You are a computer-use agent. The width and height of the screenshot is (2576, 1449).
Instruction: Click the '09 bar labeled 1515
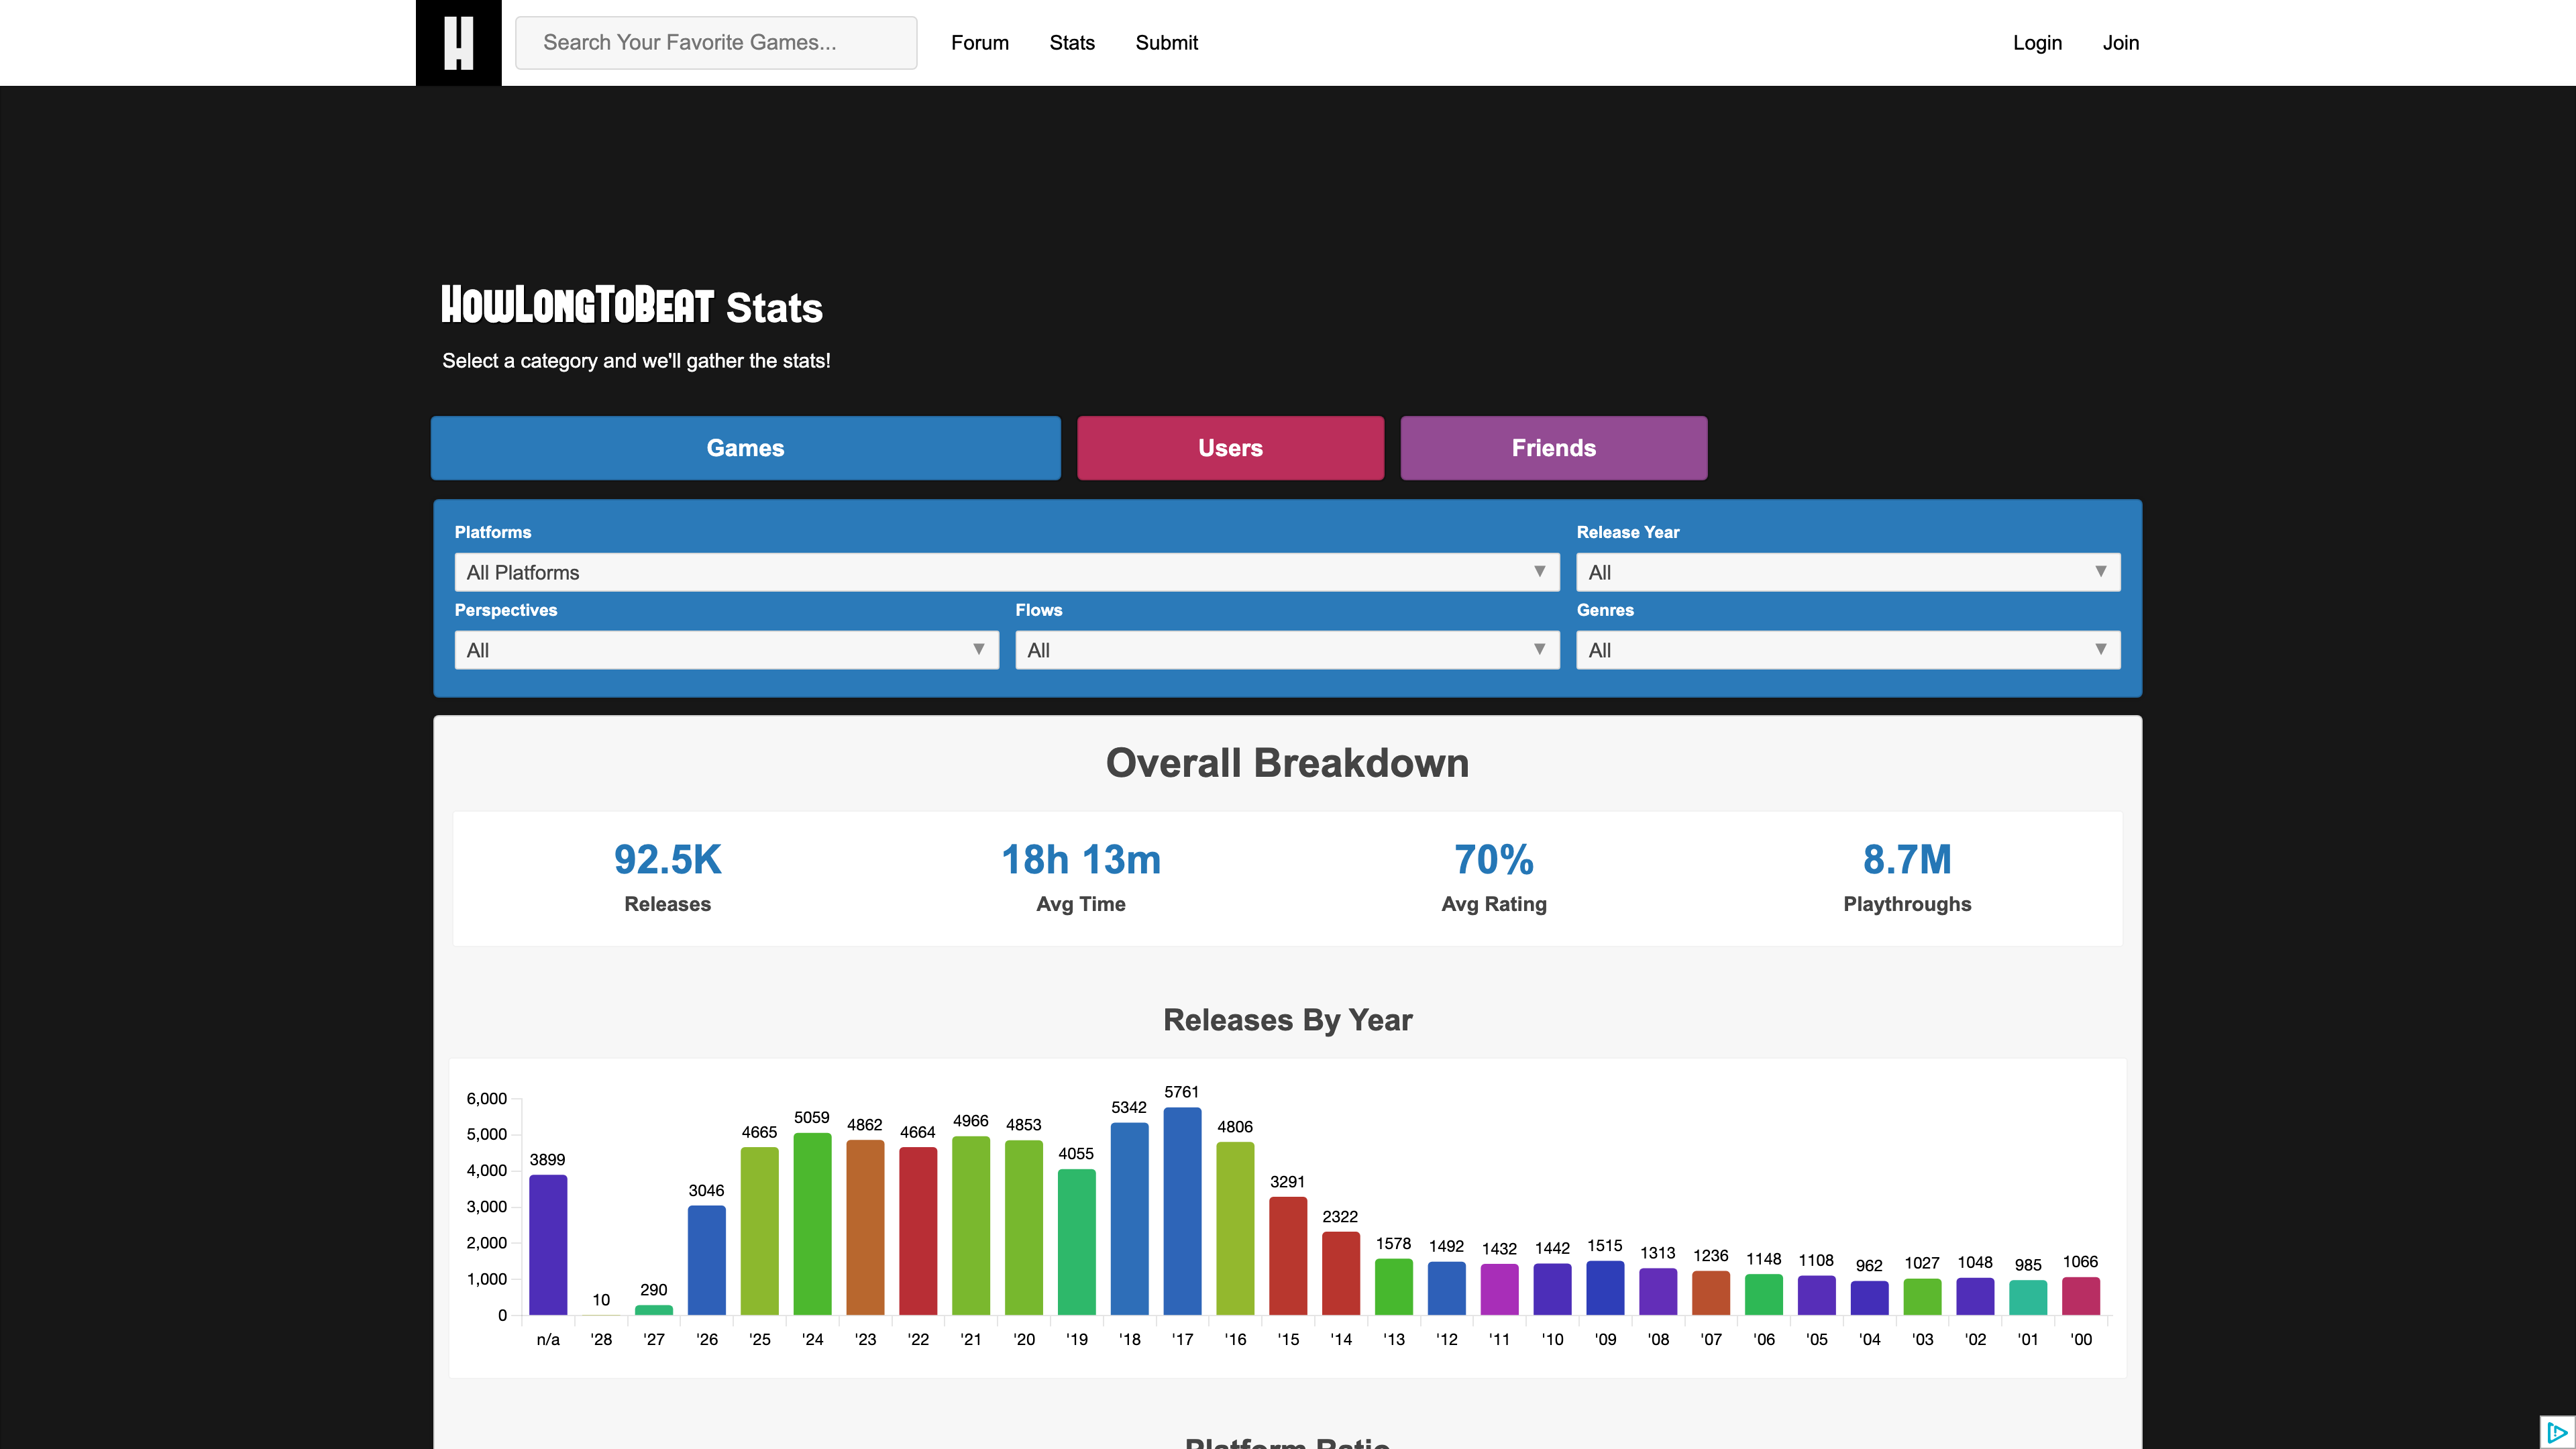1605,1288
